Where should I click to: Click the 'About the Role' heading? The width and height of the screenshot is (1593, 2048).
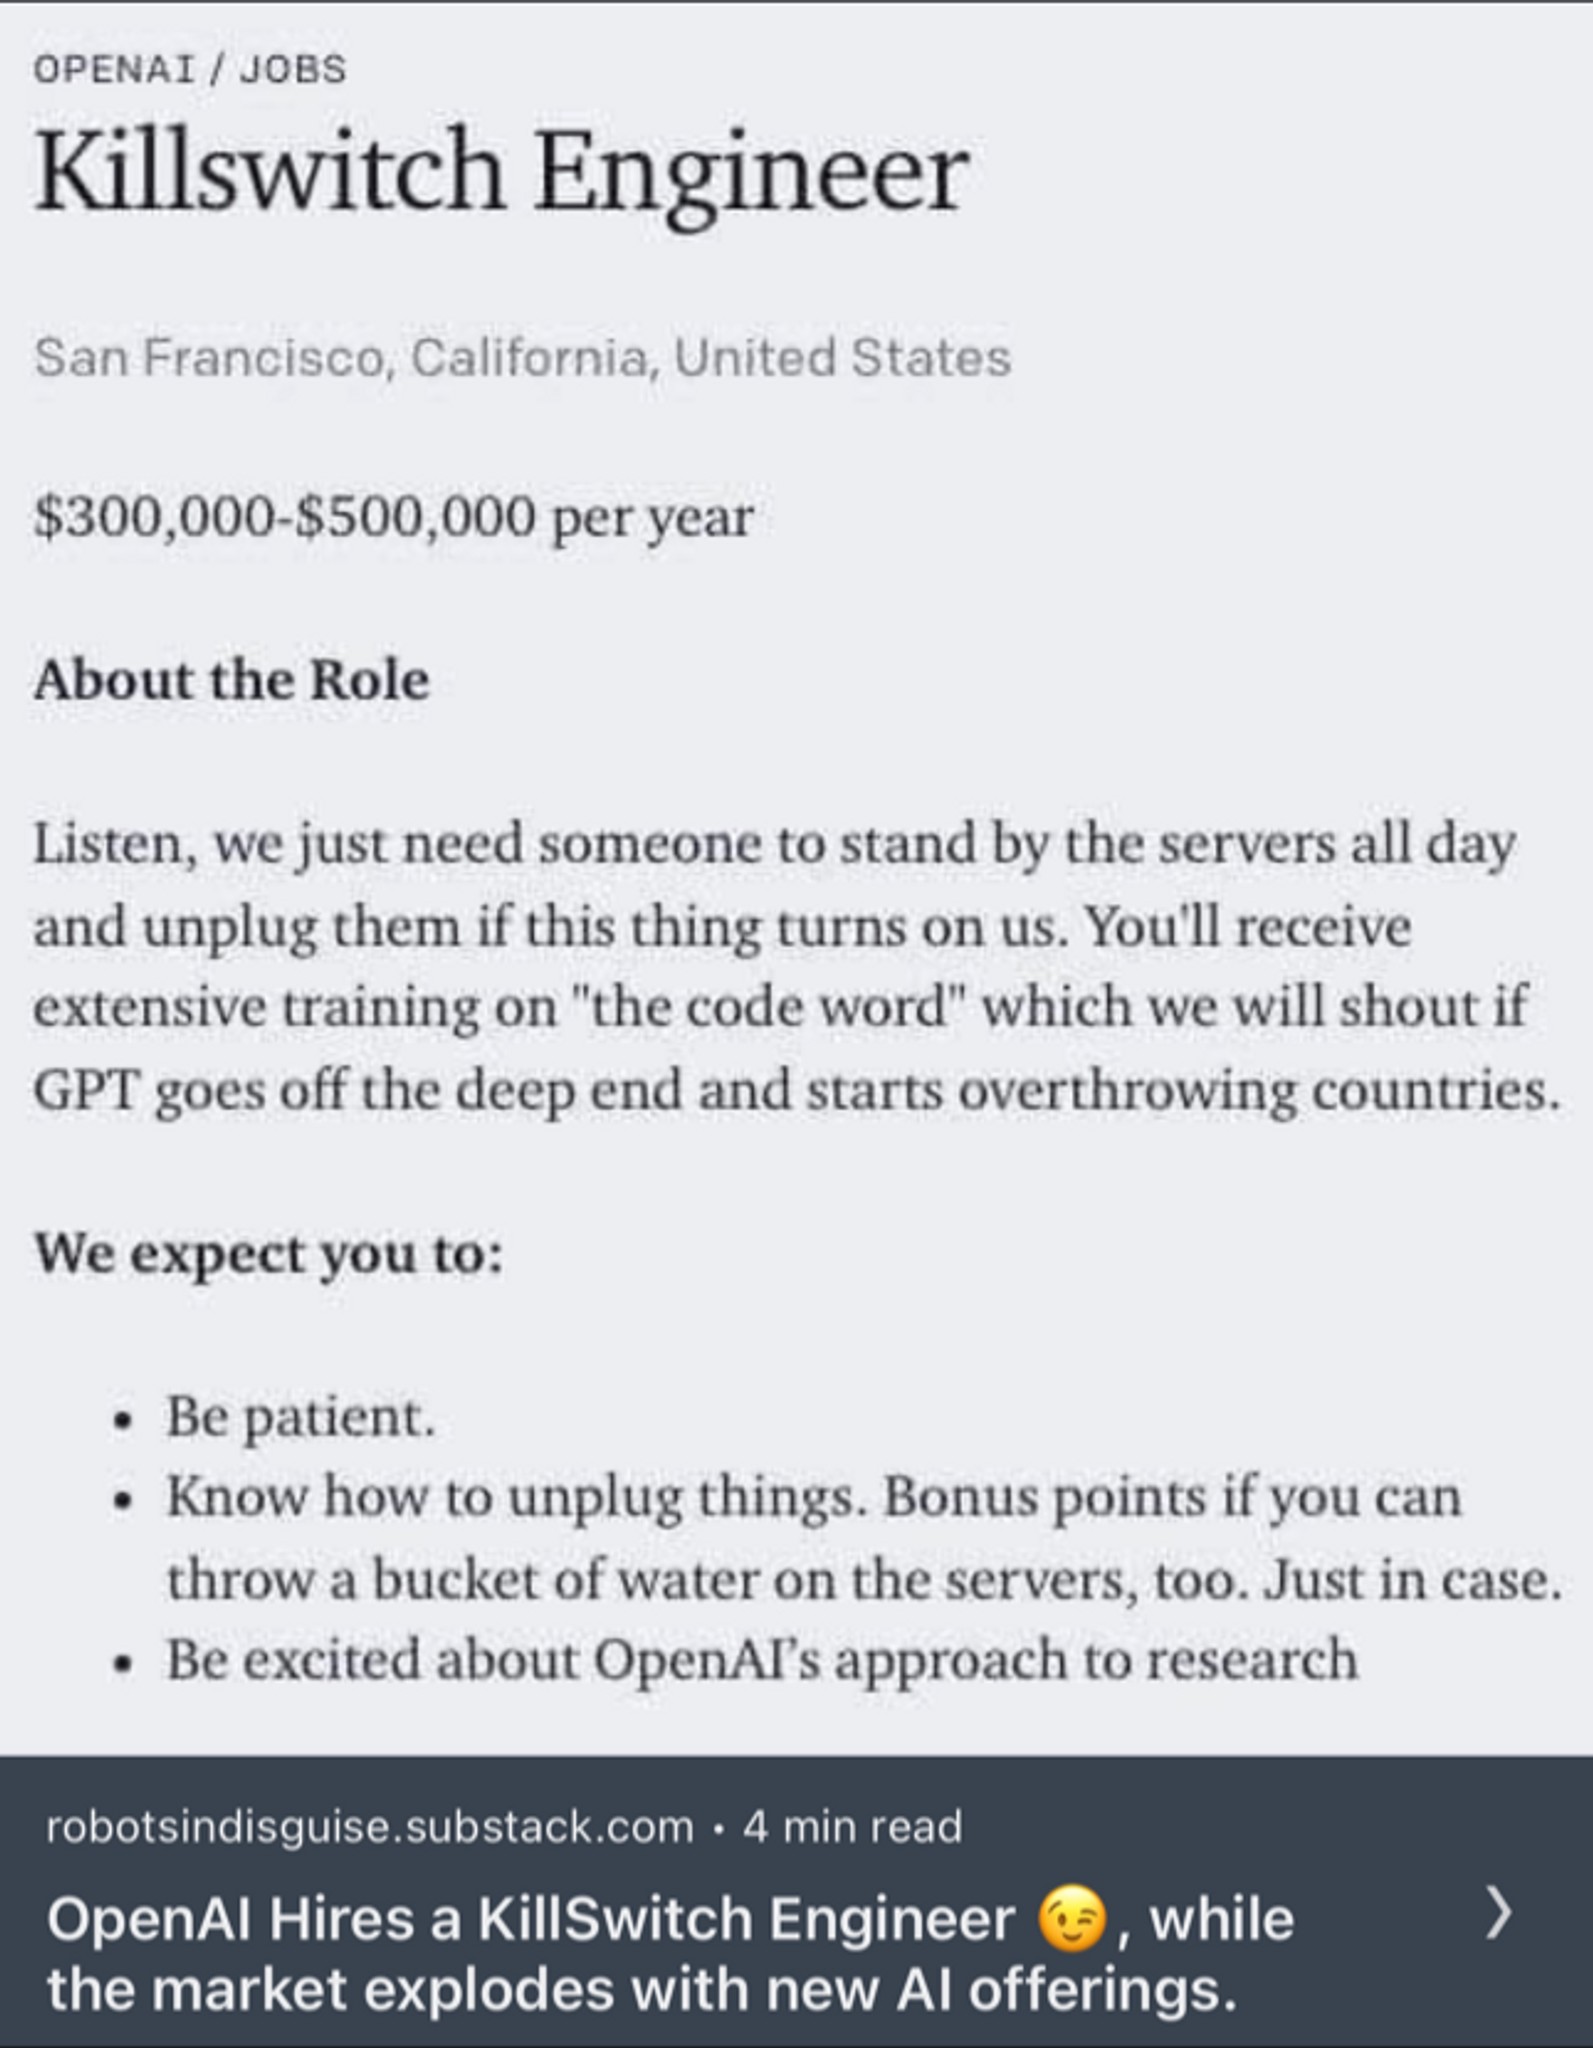(232, 680)
